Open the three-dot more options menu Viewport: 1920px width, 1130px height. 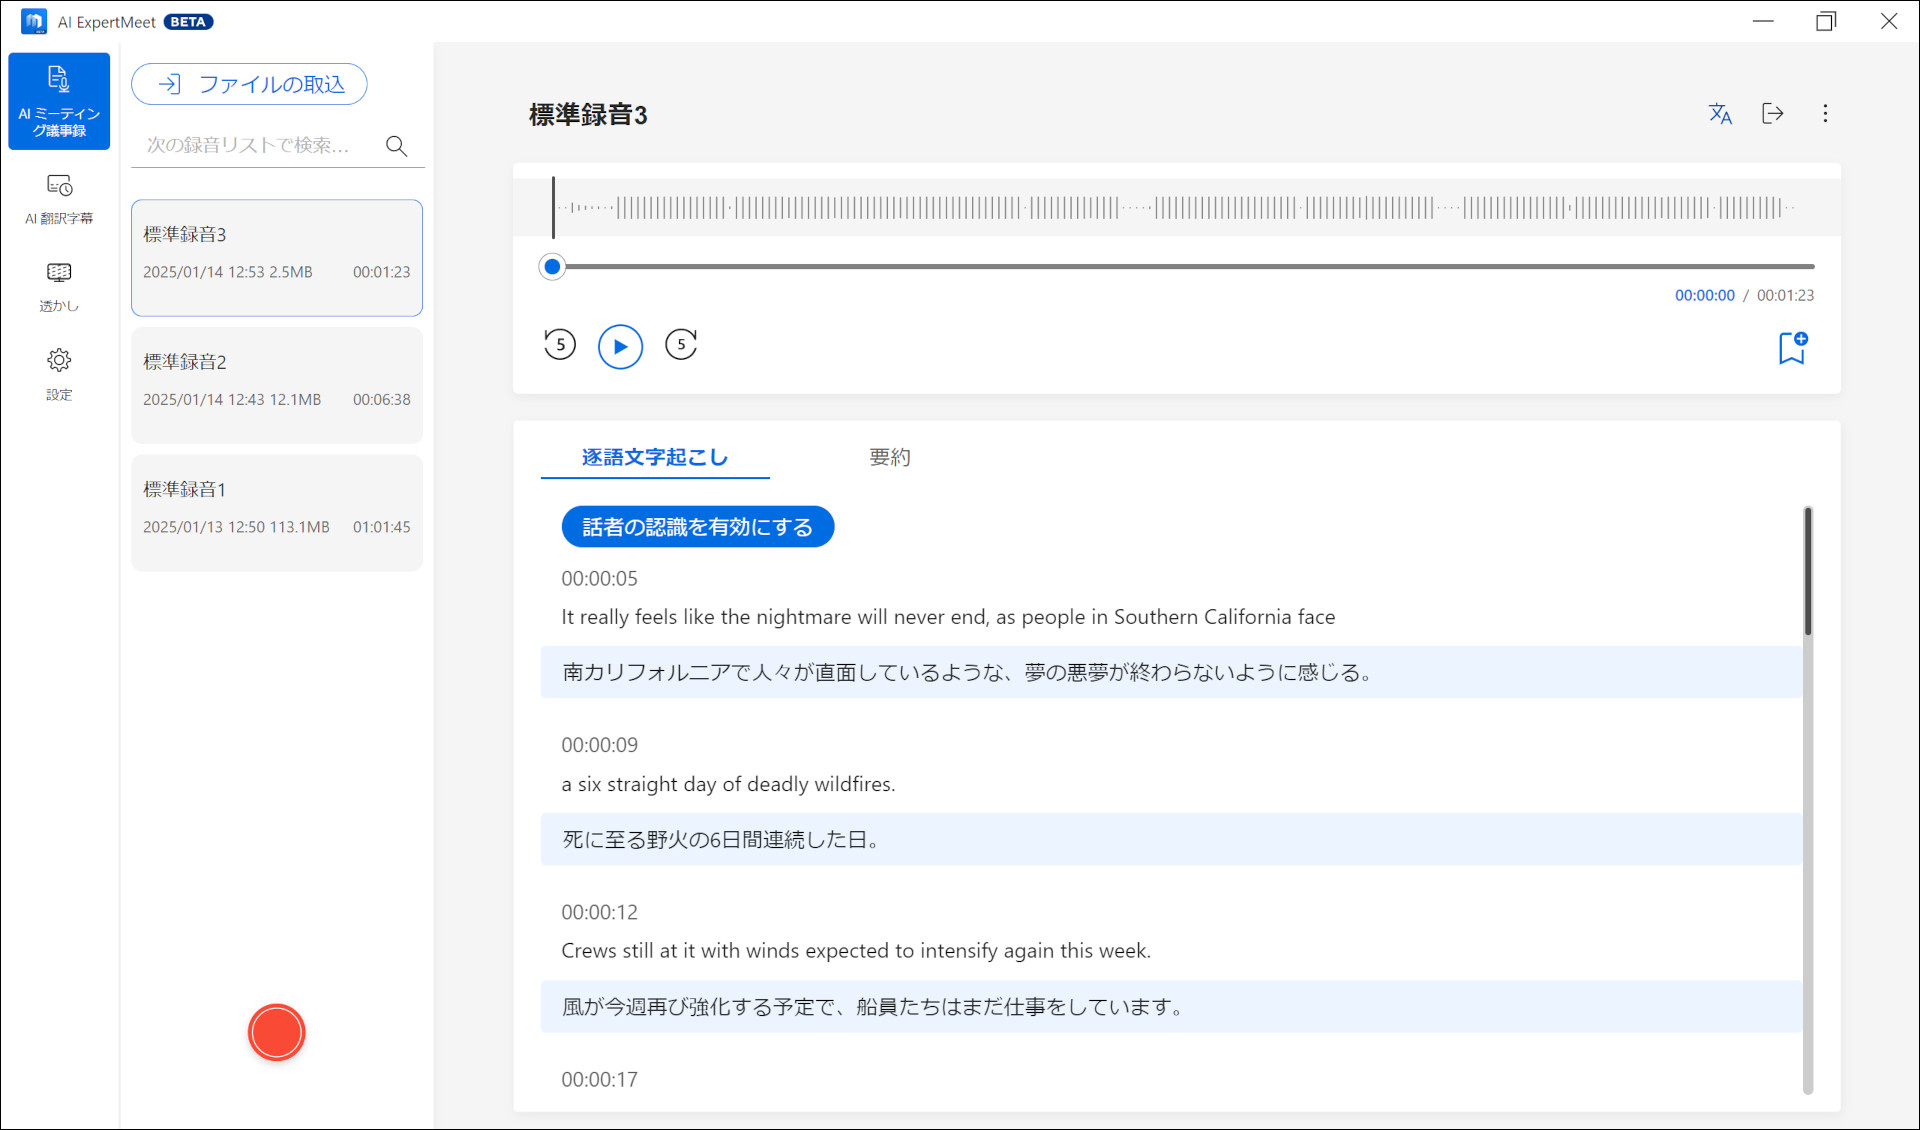[x=1825, y=114]
